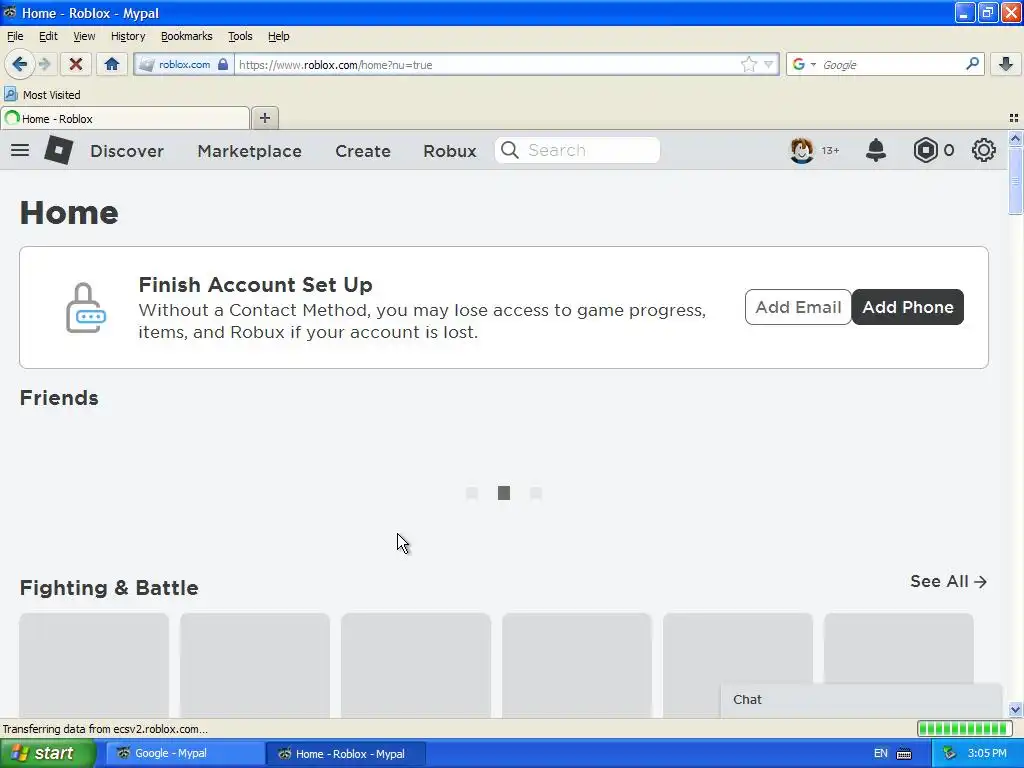Click the Google search input box

(891, 64)
